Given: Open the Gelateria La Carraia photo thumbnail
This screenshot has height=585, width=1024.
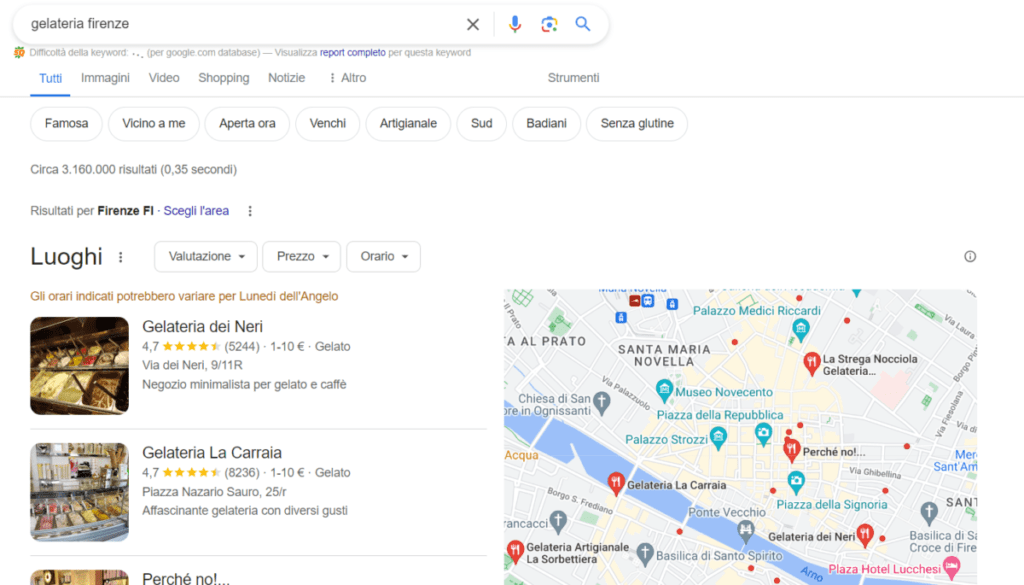Looking at the screenshot, I should point(80,492).
